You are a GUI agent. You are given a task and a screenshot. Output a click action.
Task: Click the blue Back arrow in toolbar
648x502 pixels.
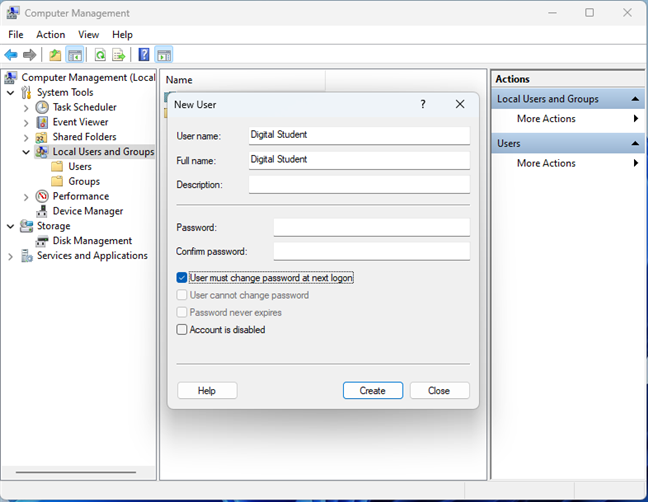pos(11,55)
